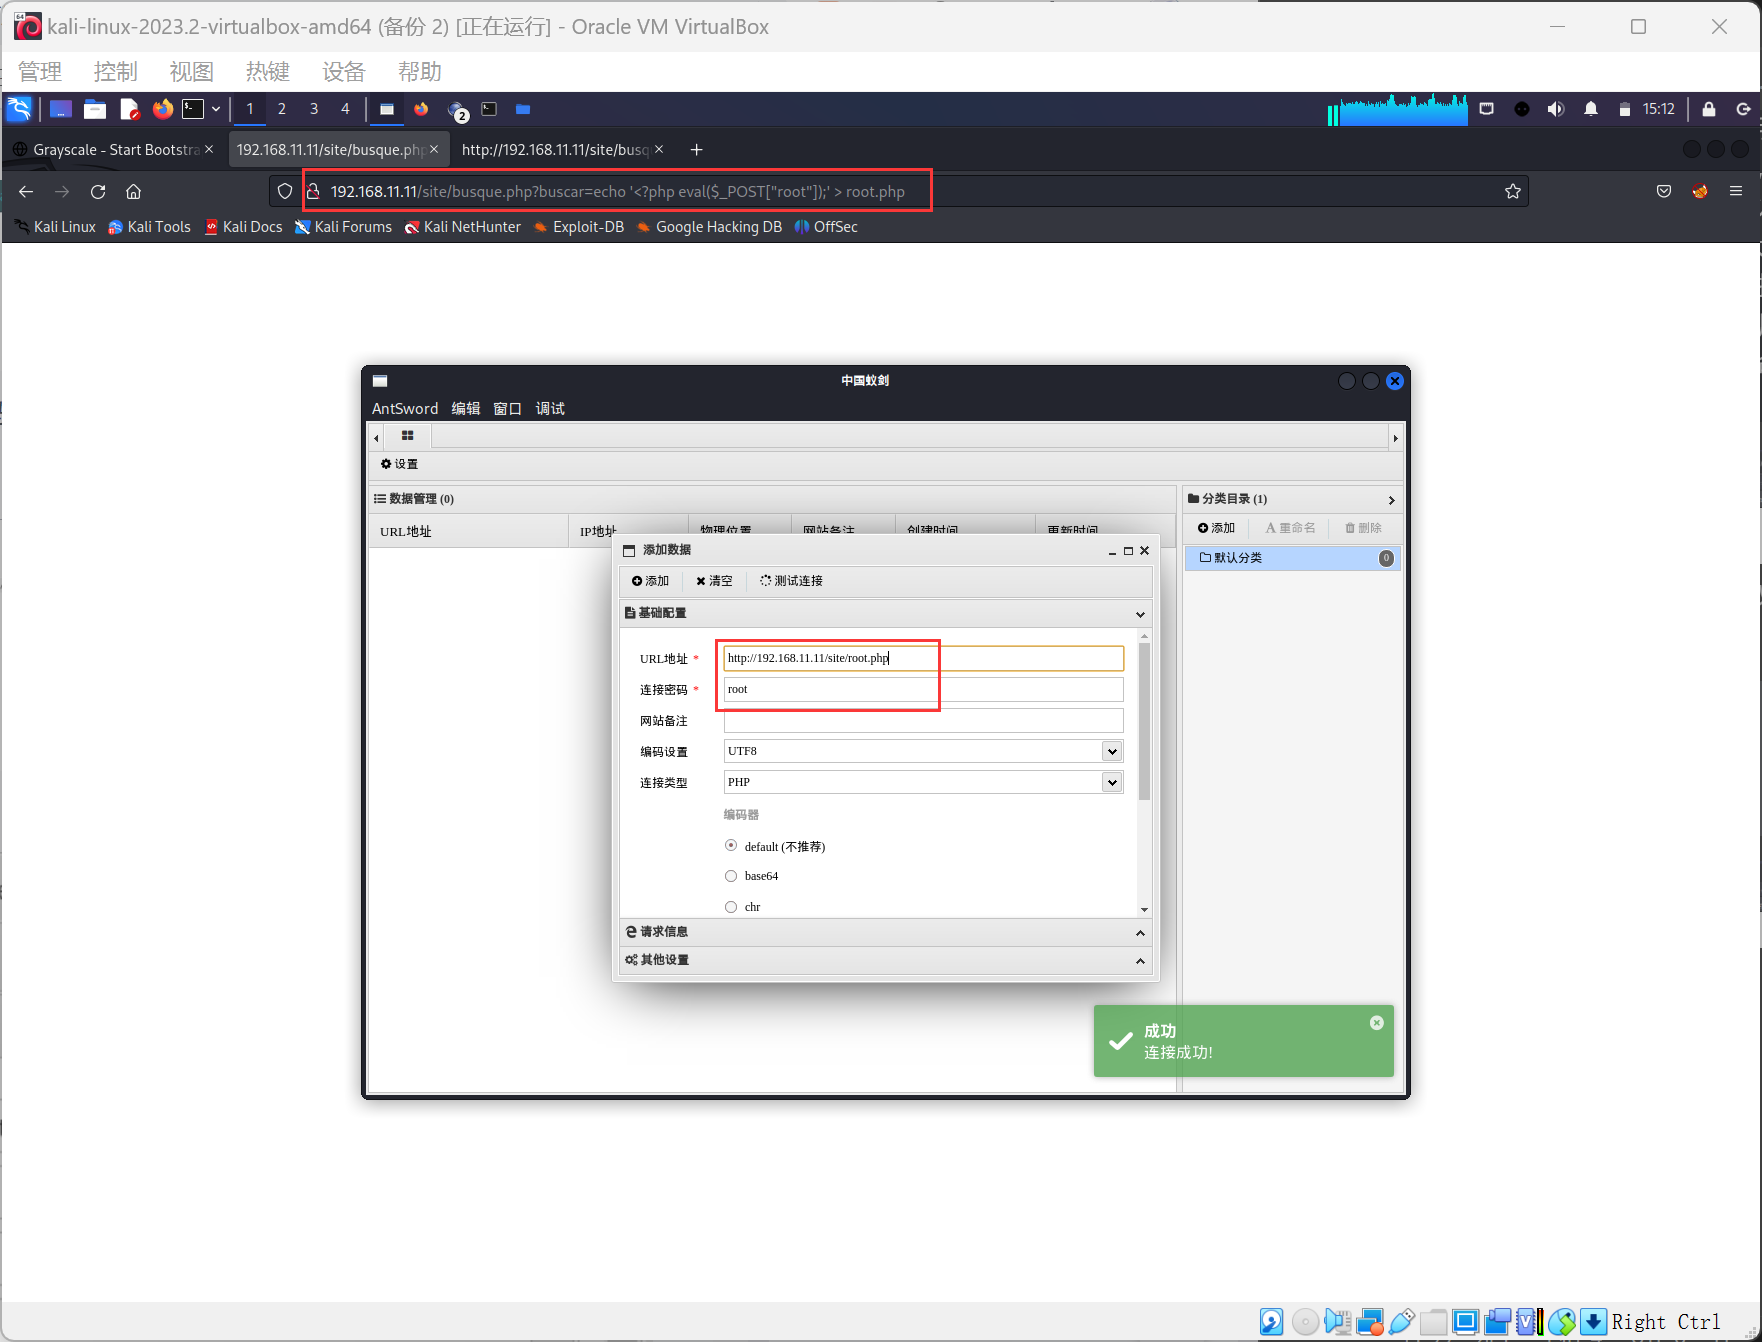Open the Firefox hamburger menu
The width and height of the screenshot is (1762, 1342).
[x=1736, y=192]
